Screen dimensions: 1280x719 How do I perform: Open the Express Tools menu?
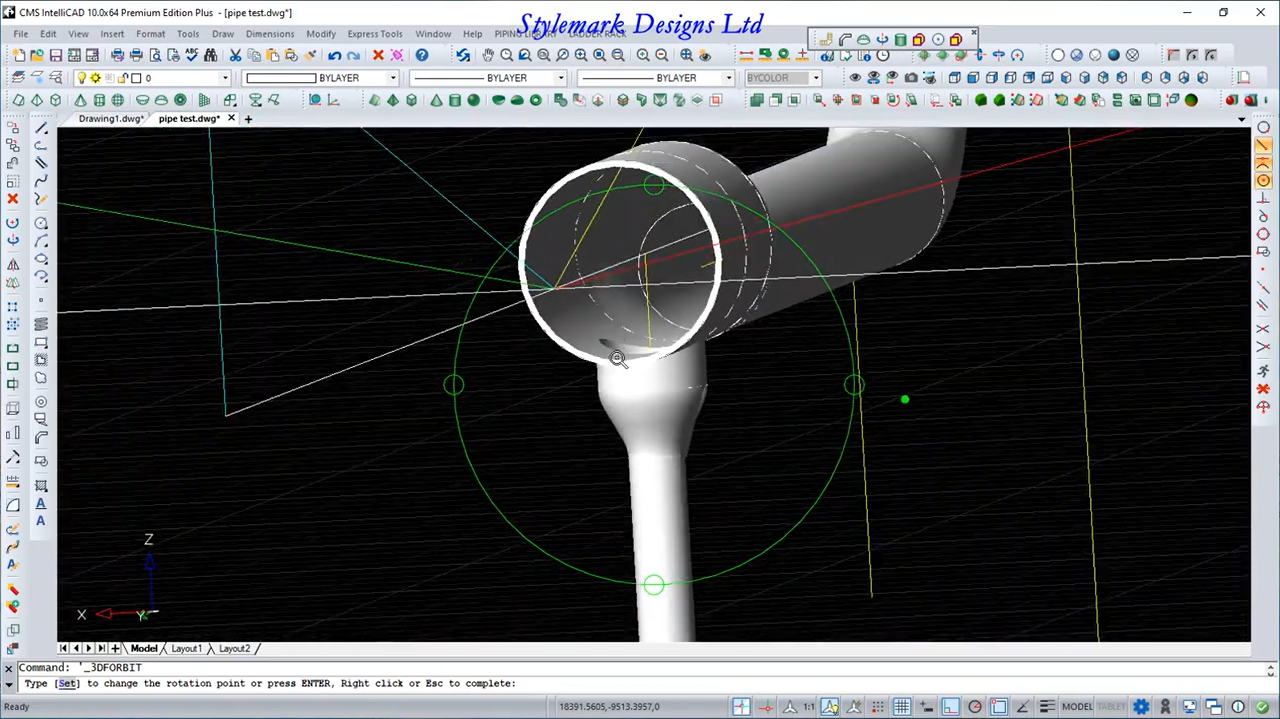pyautogui.click(x=374, y=33)
